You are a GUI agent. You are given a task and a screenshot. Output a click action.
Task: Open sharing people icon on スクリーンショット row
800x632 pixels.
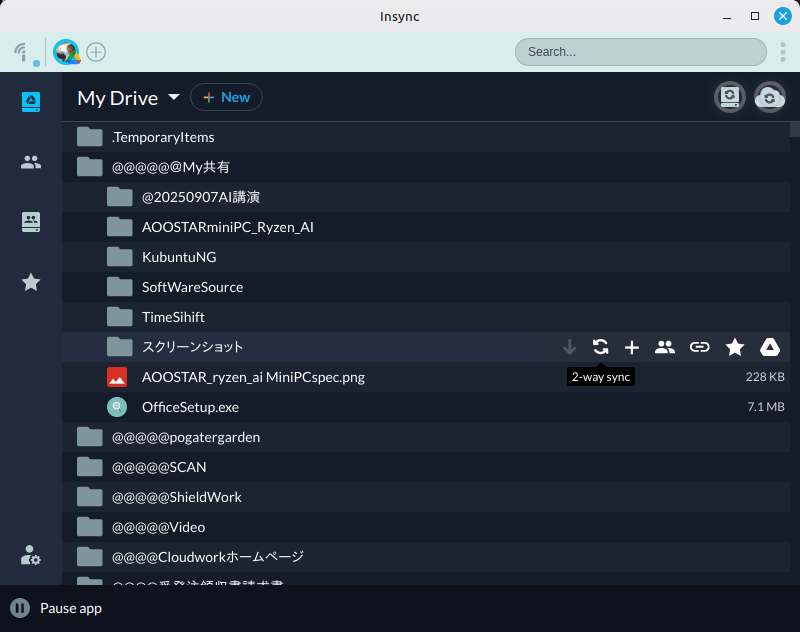point(665,347)
